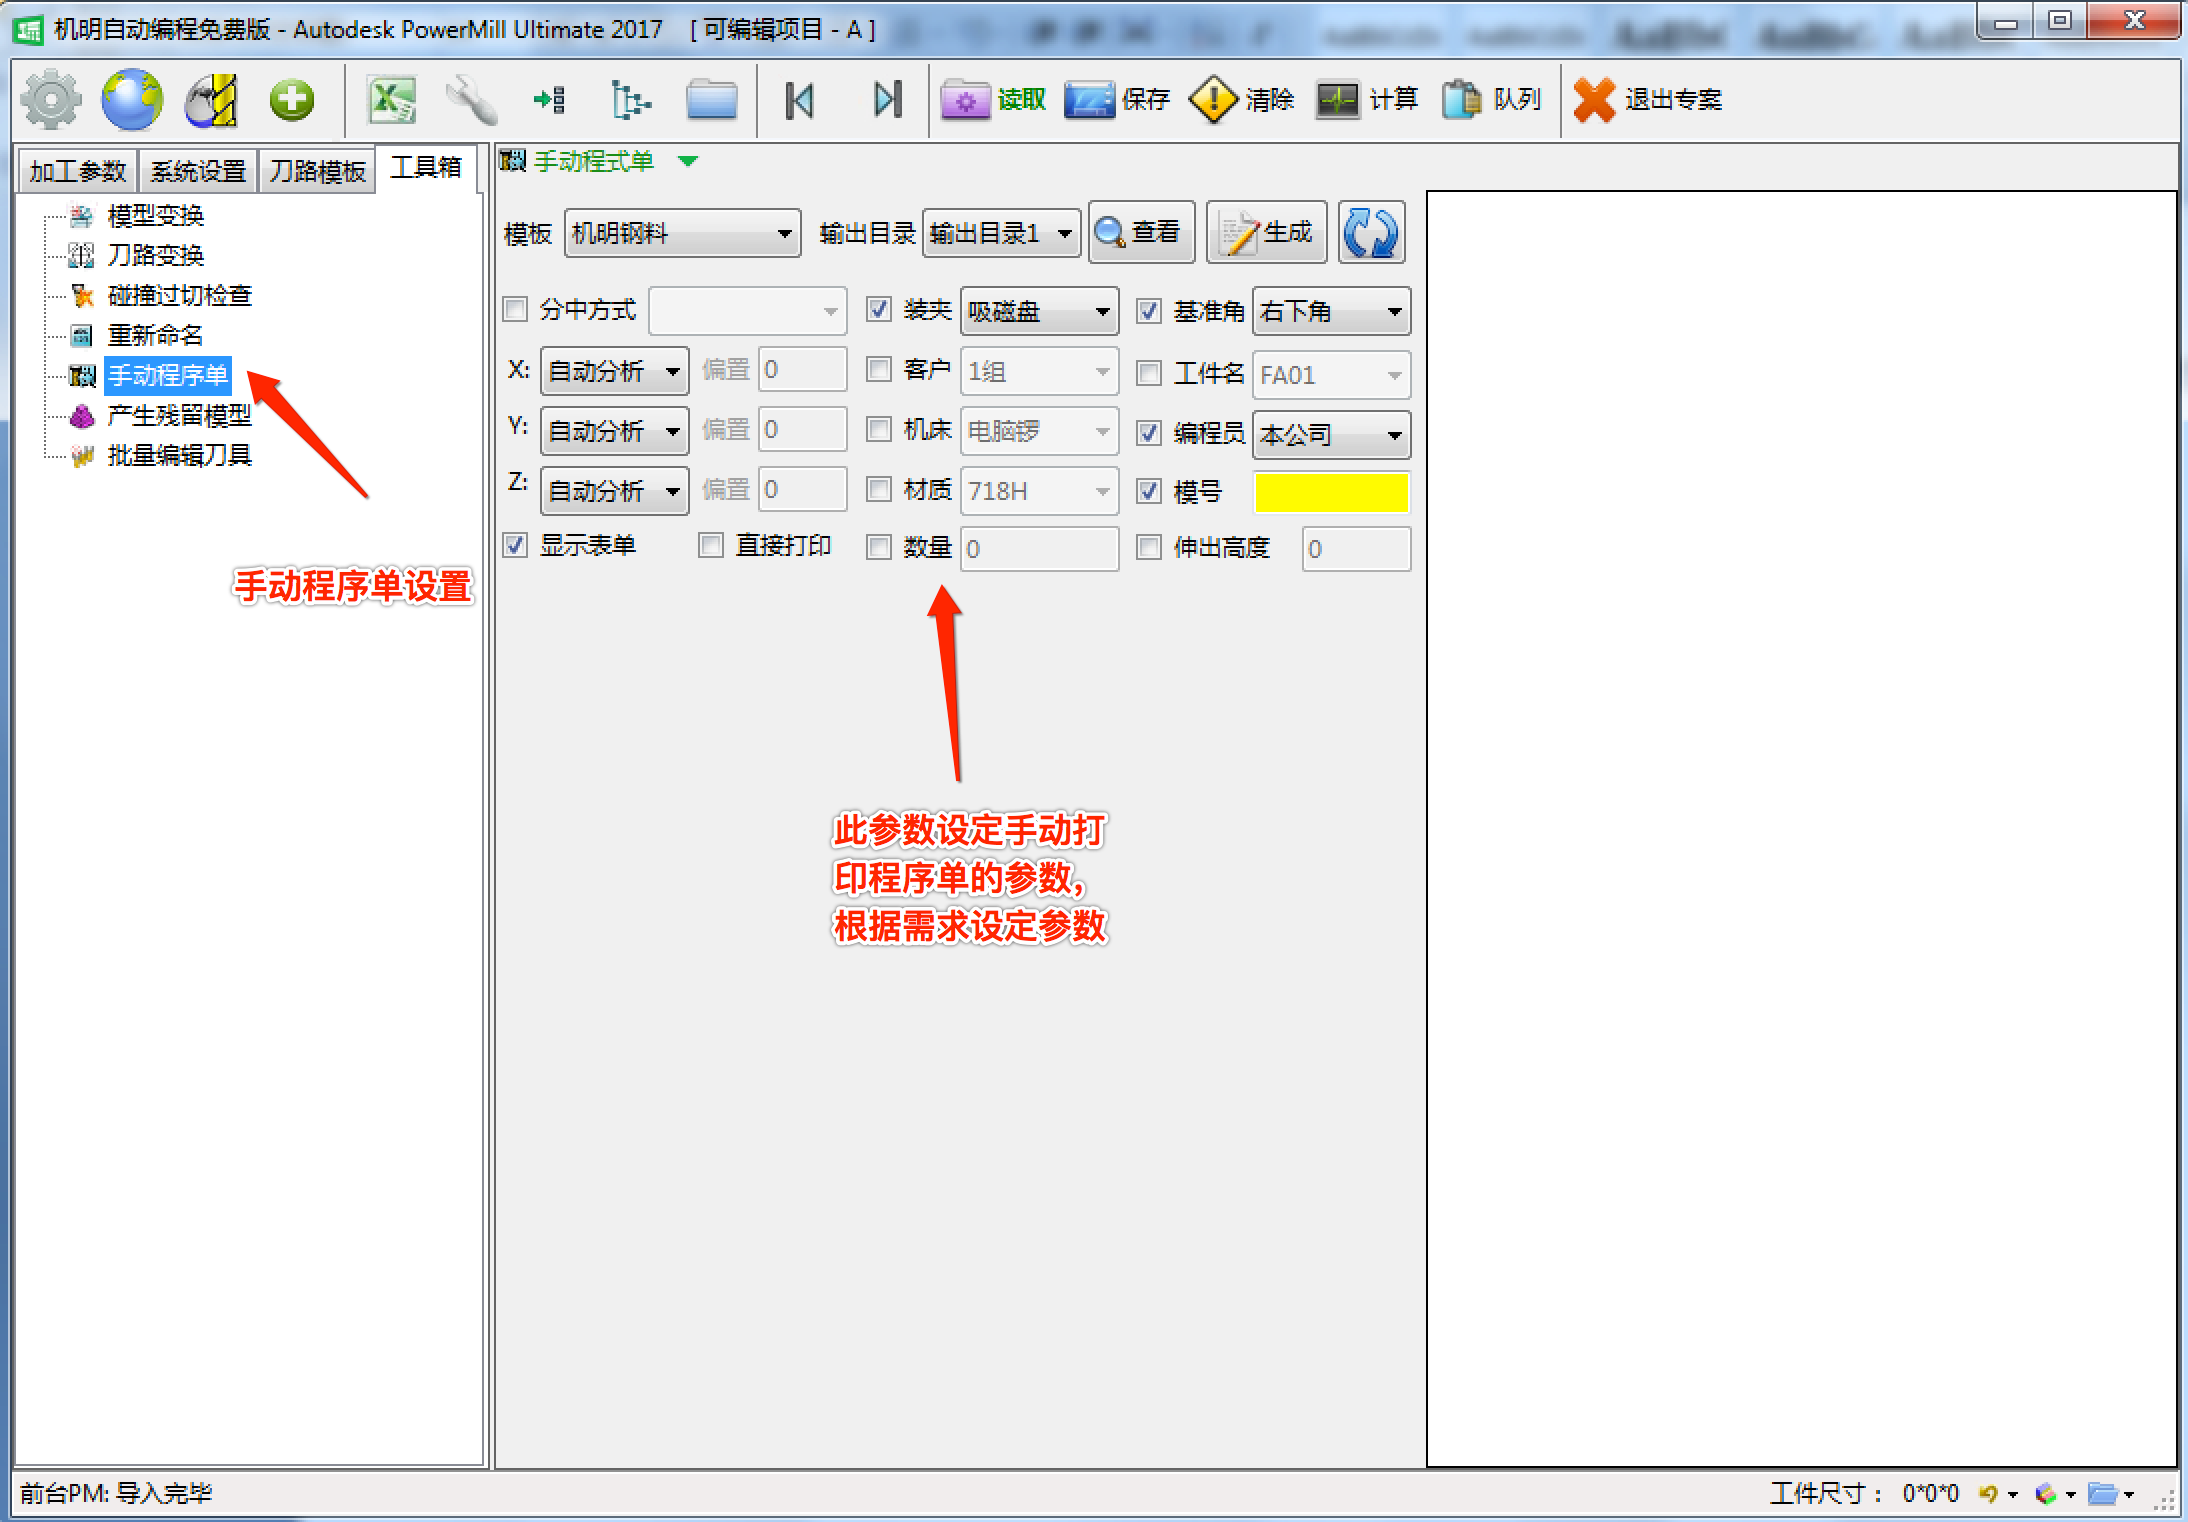This screenshot has width=2188, height=1522.
Task: Click the 查看 view button
Action: [1141, 232]
